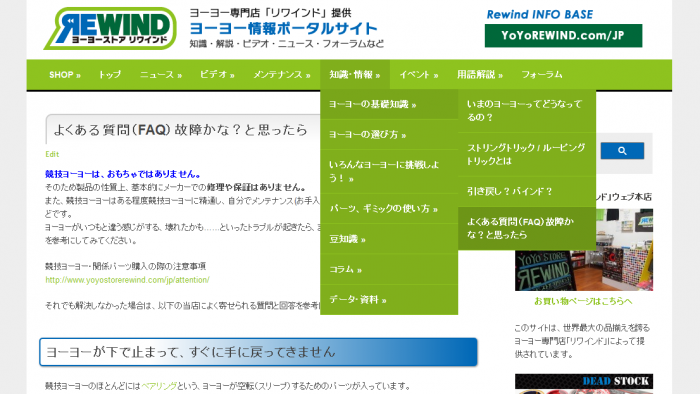Open the DEAD STOCK banner image
Image resolution: width=700 pixels, height=394 pixels.
point(584,383)
